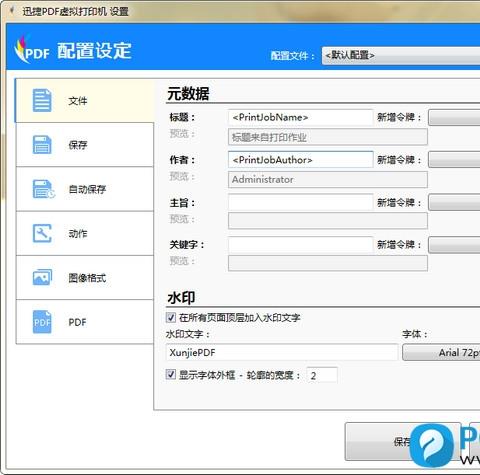Open the 配置文件 profile dropdown
480x475 pixels.
pyautogui.click(x=401, y=55)
